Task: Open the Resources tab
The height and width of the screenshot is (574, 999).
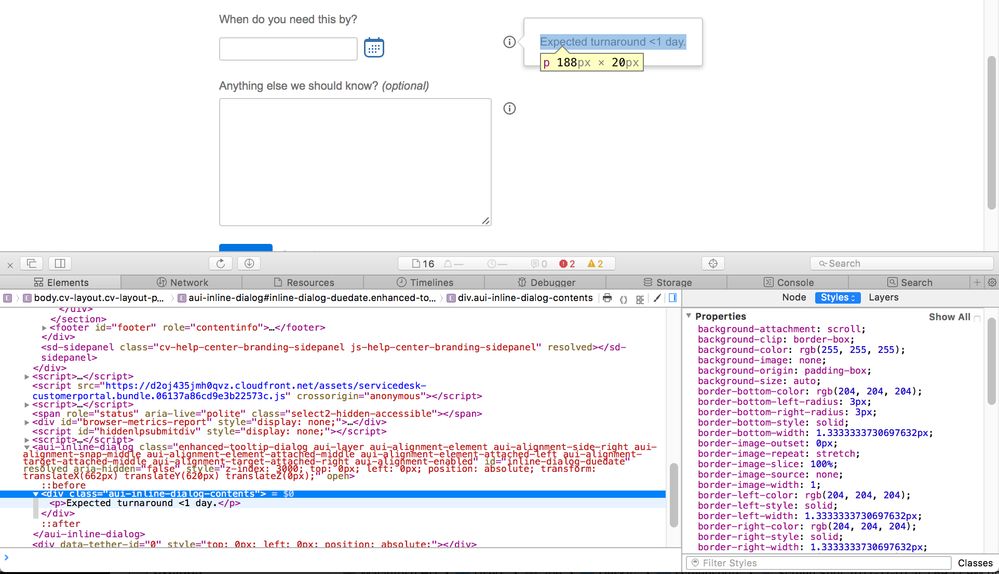Action: click(x=303, y=282)
